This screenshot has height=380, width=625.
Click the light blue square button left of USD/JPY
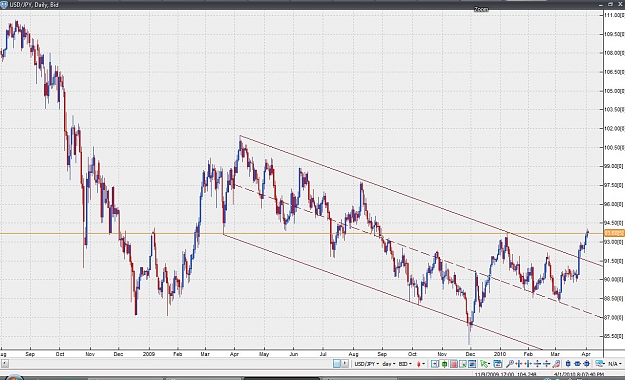[x=336, y=364]
